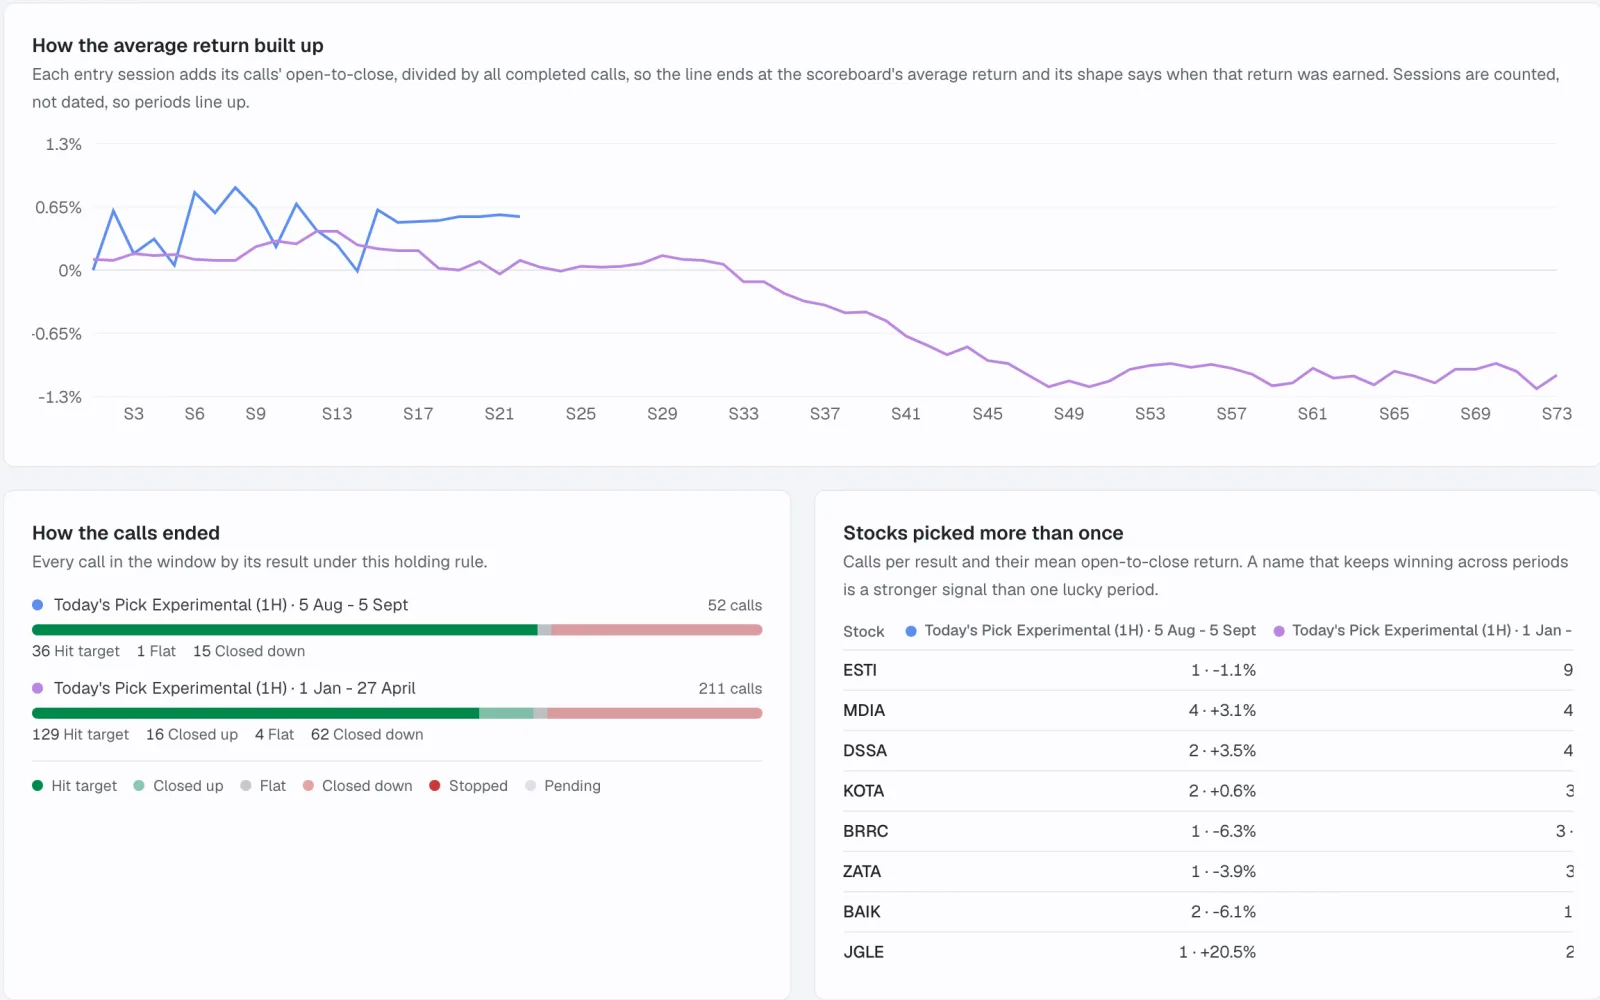
Task: Click the Closed down legend entry
Action: point(358,786)
